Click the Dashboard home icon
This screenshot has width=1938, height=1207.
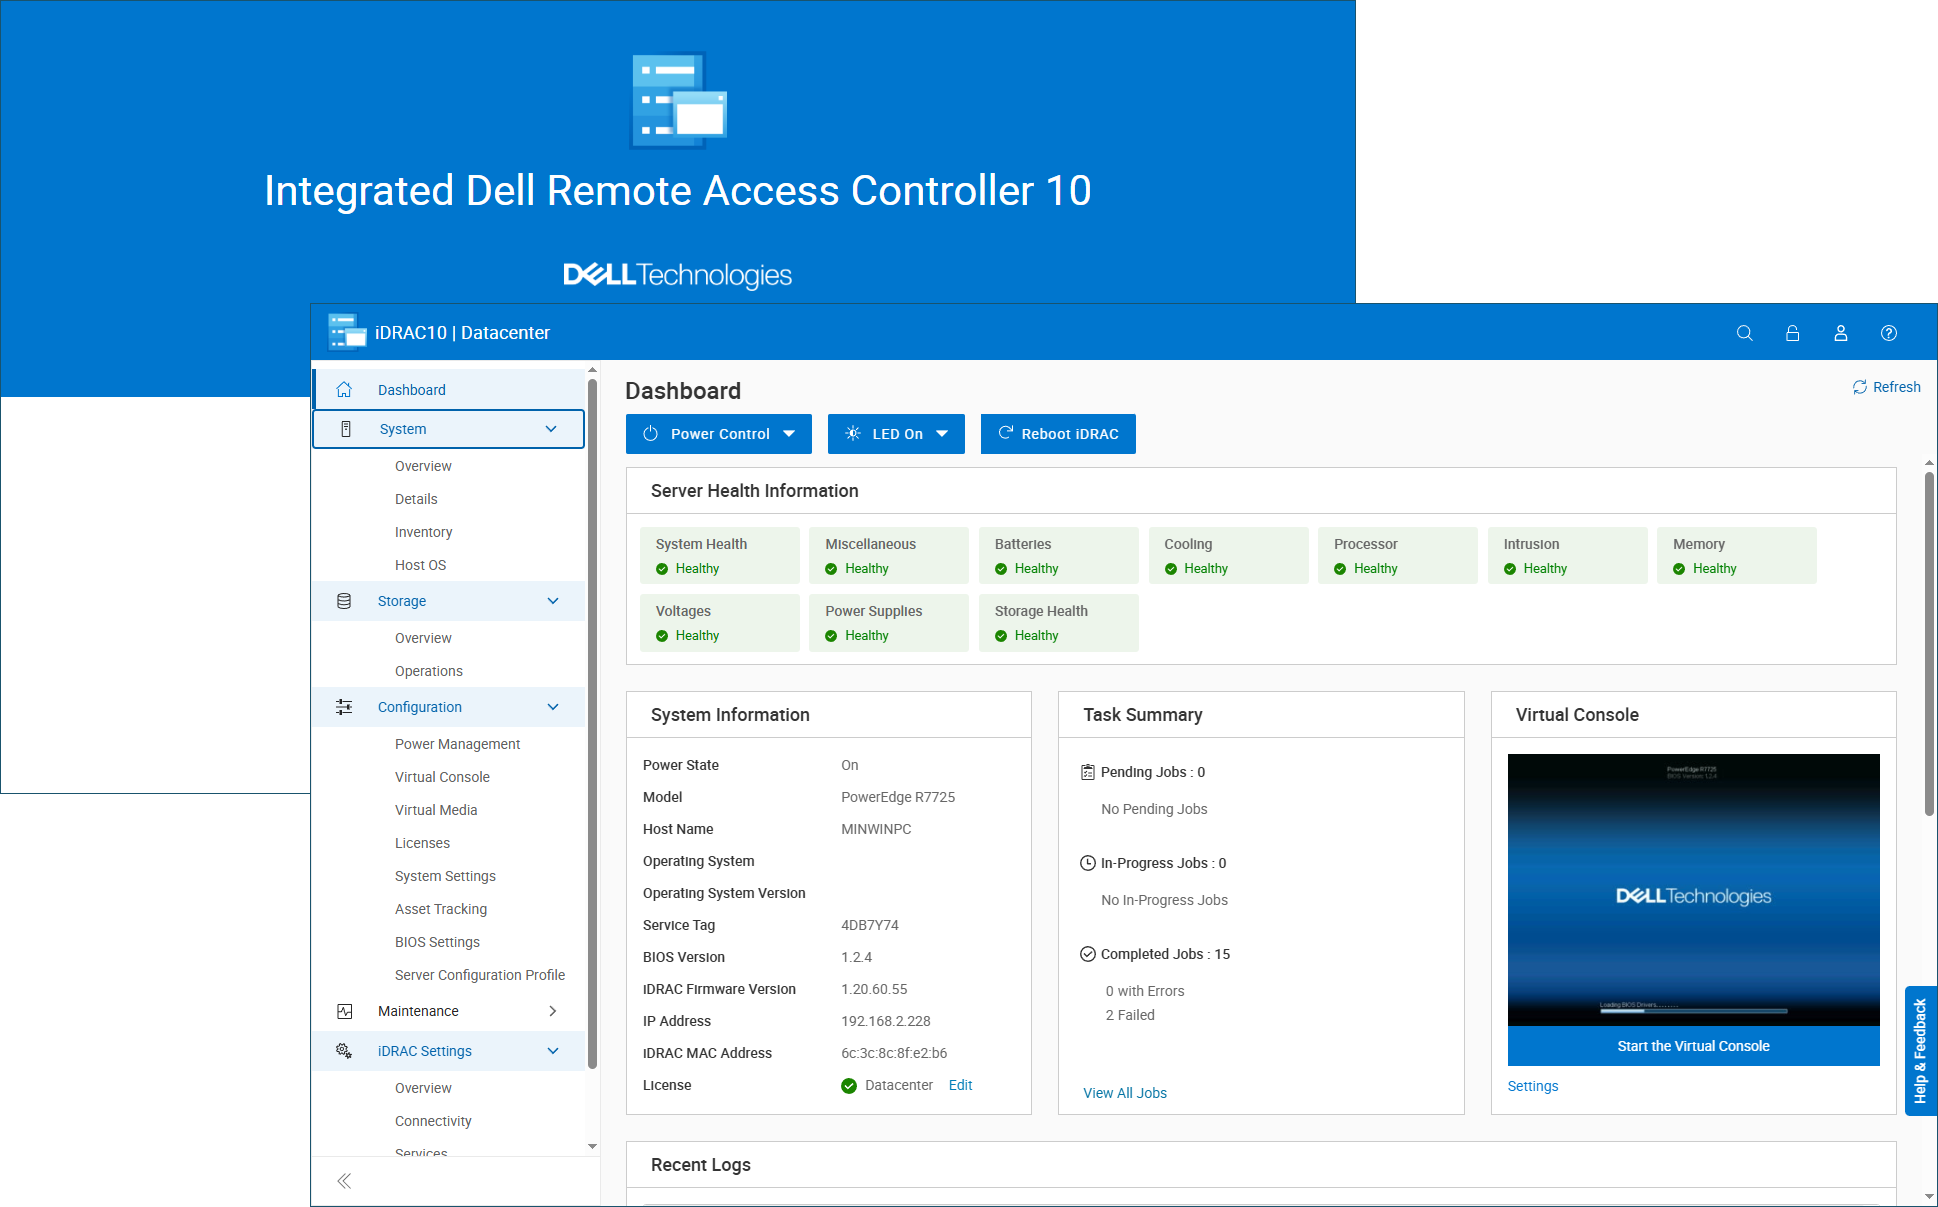(344, 390)
